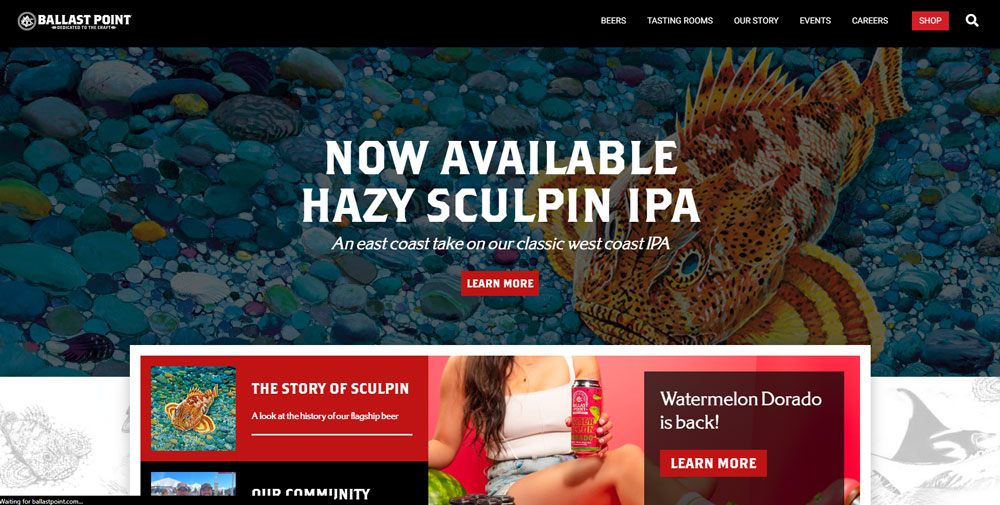Click Learn More for Watermelon Dorado
This screenshot has height=505, width=1000.
(713, 463)
